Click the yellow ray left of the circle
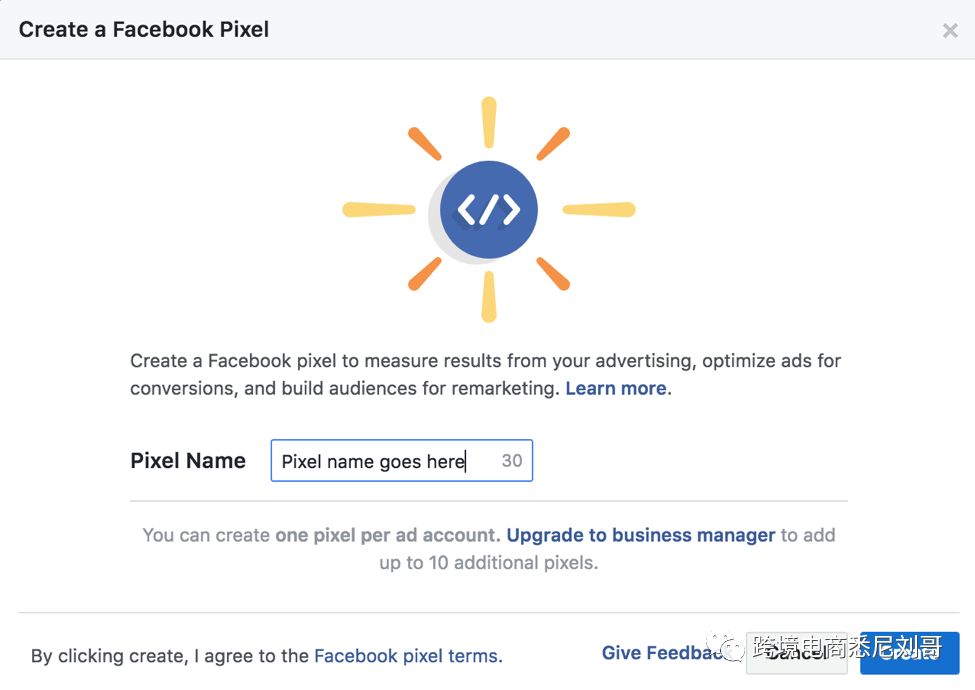Screen dimensions: 975x690 tap(378, 208)
